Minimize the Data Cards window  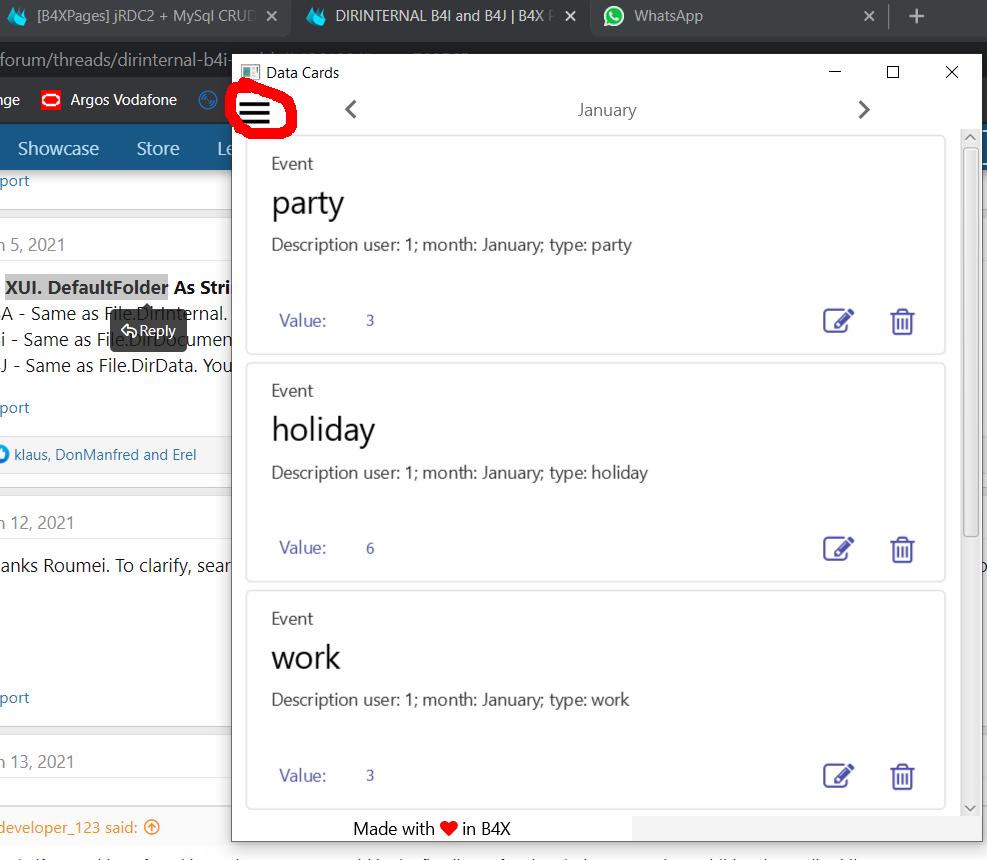[x=835, y=72]
